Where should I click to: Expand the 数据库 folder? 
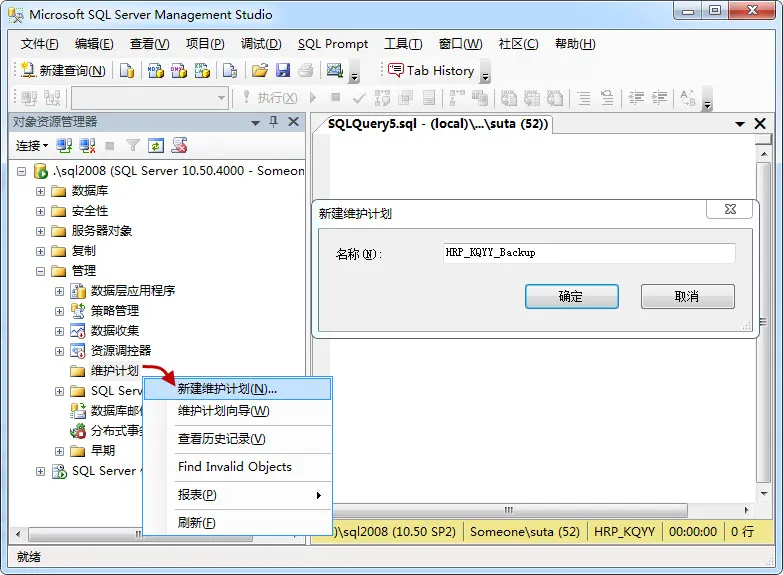[x=40, y=191]
